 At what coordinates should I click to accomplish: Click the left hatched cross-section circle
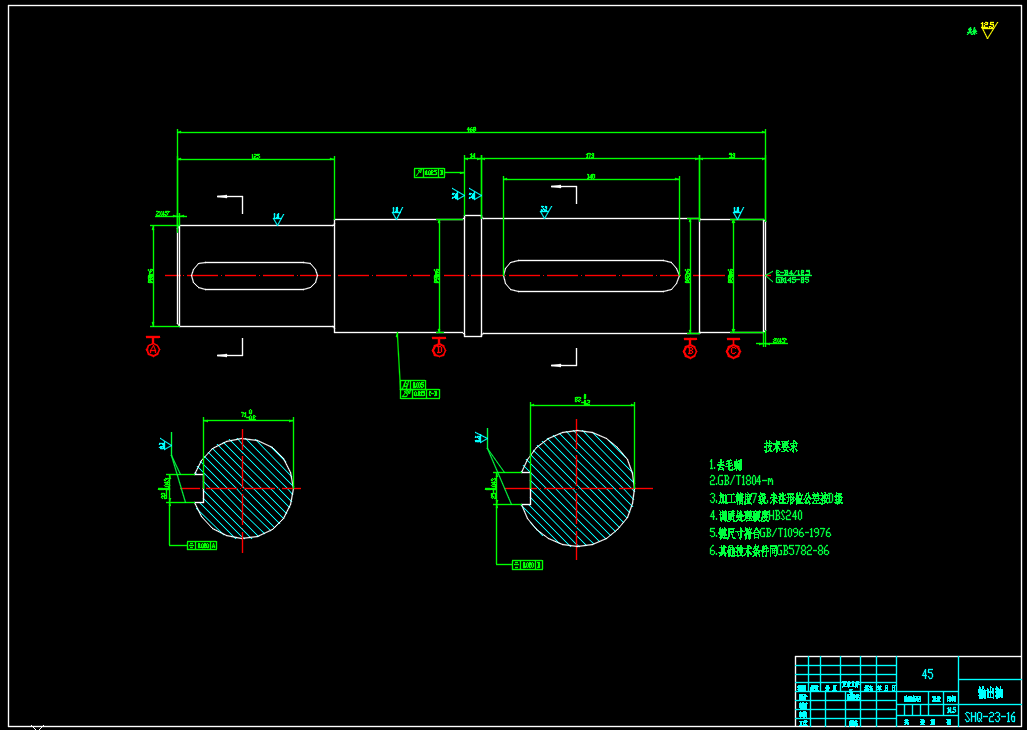coord(245,488)
